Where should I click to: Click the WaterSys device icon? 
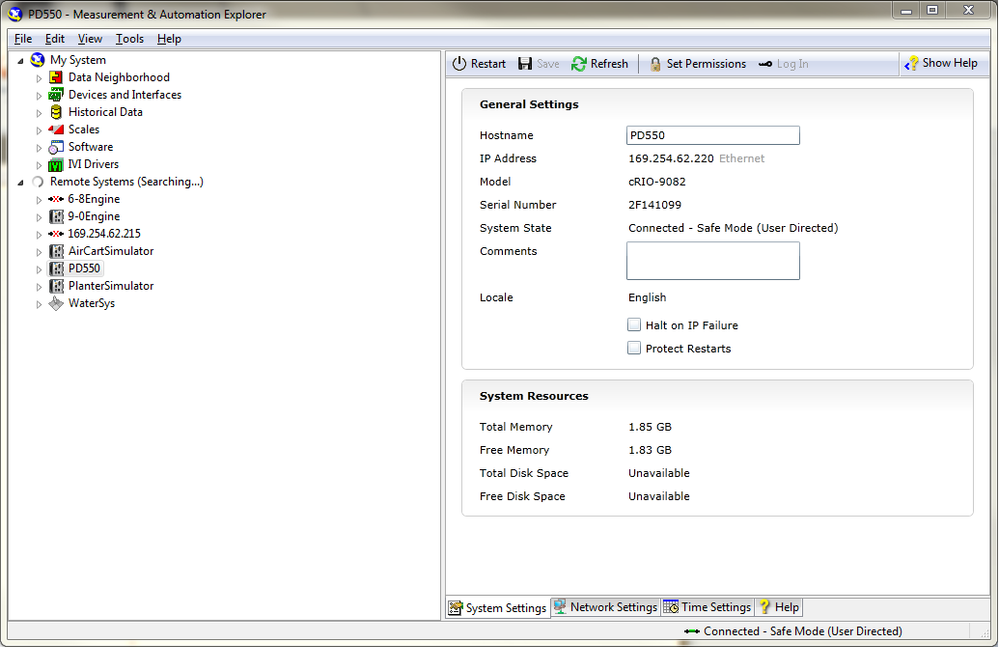(56, 303)
